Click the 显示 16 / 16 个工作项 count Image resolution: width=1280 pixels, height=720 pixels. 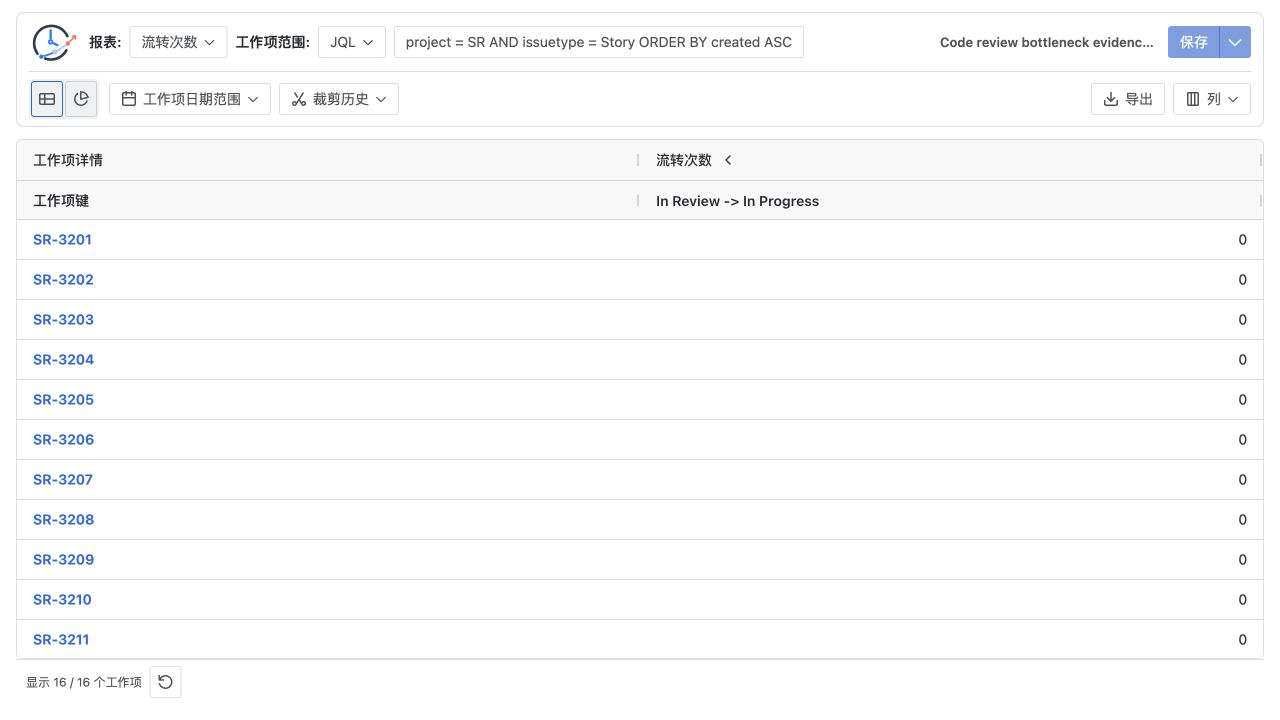[84, 682]
